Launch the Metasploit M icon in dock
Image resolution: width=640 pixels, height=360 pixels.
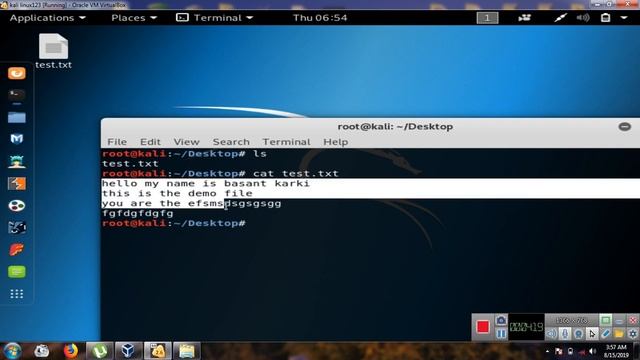(17, 139)
